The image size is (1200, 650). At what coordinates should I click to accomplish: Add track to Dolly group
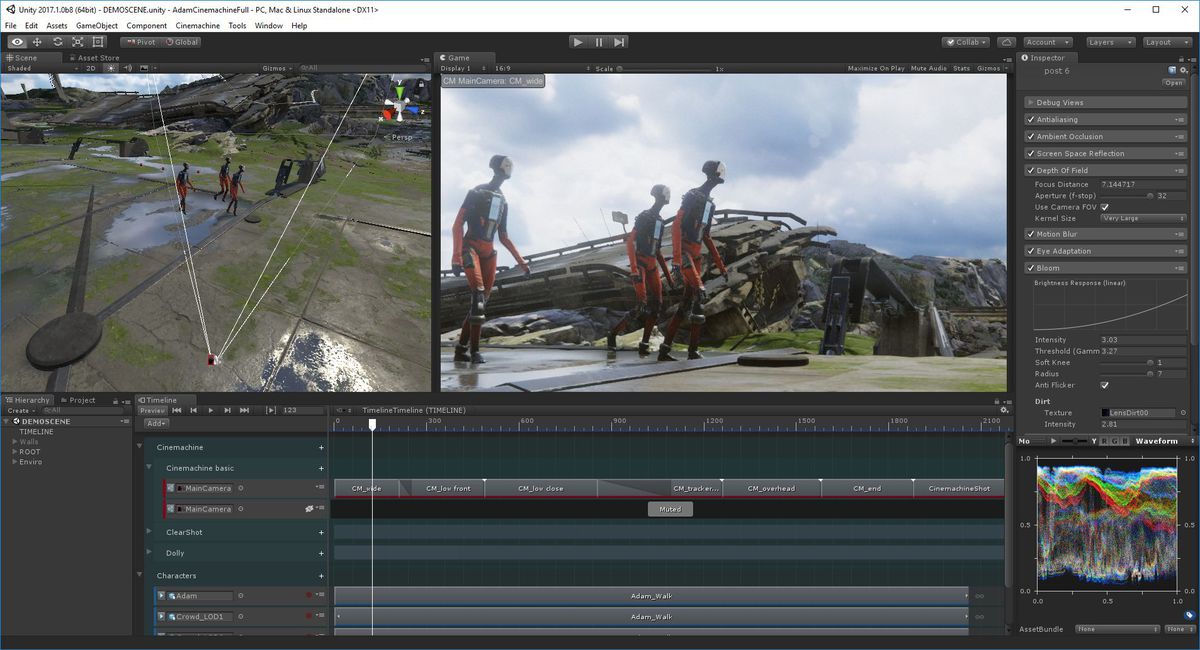(x=321, y=553)
